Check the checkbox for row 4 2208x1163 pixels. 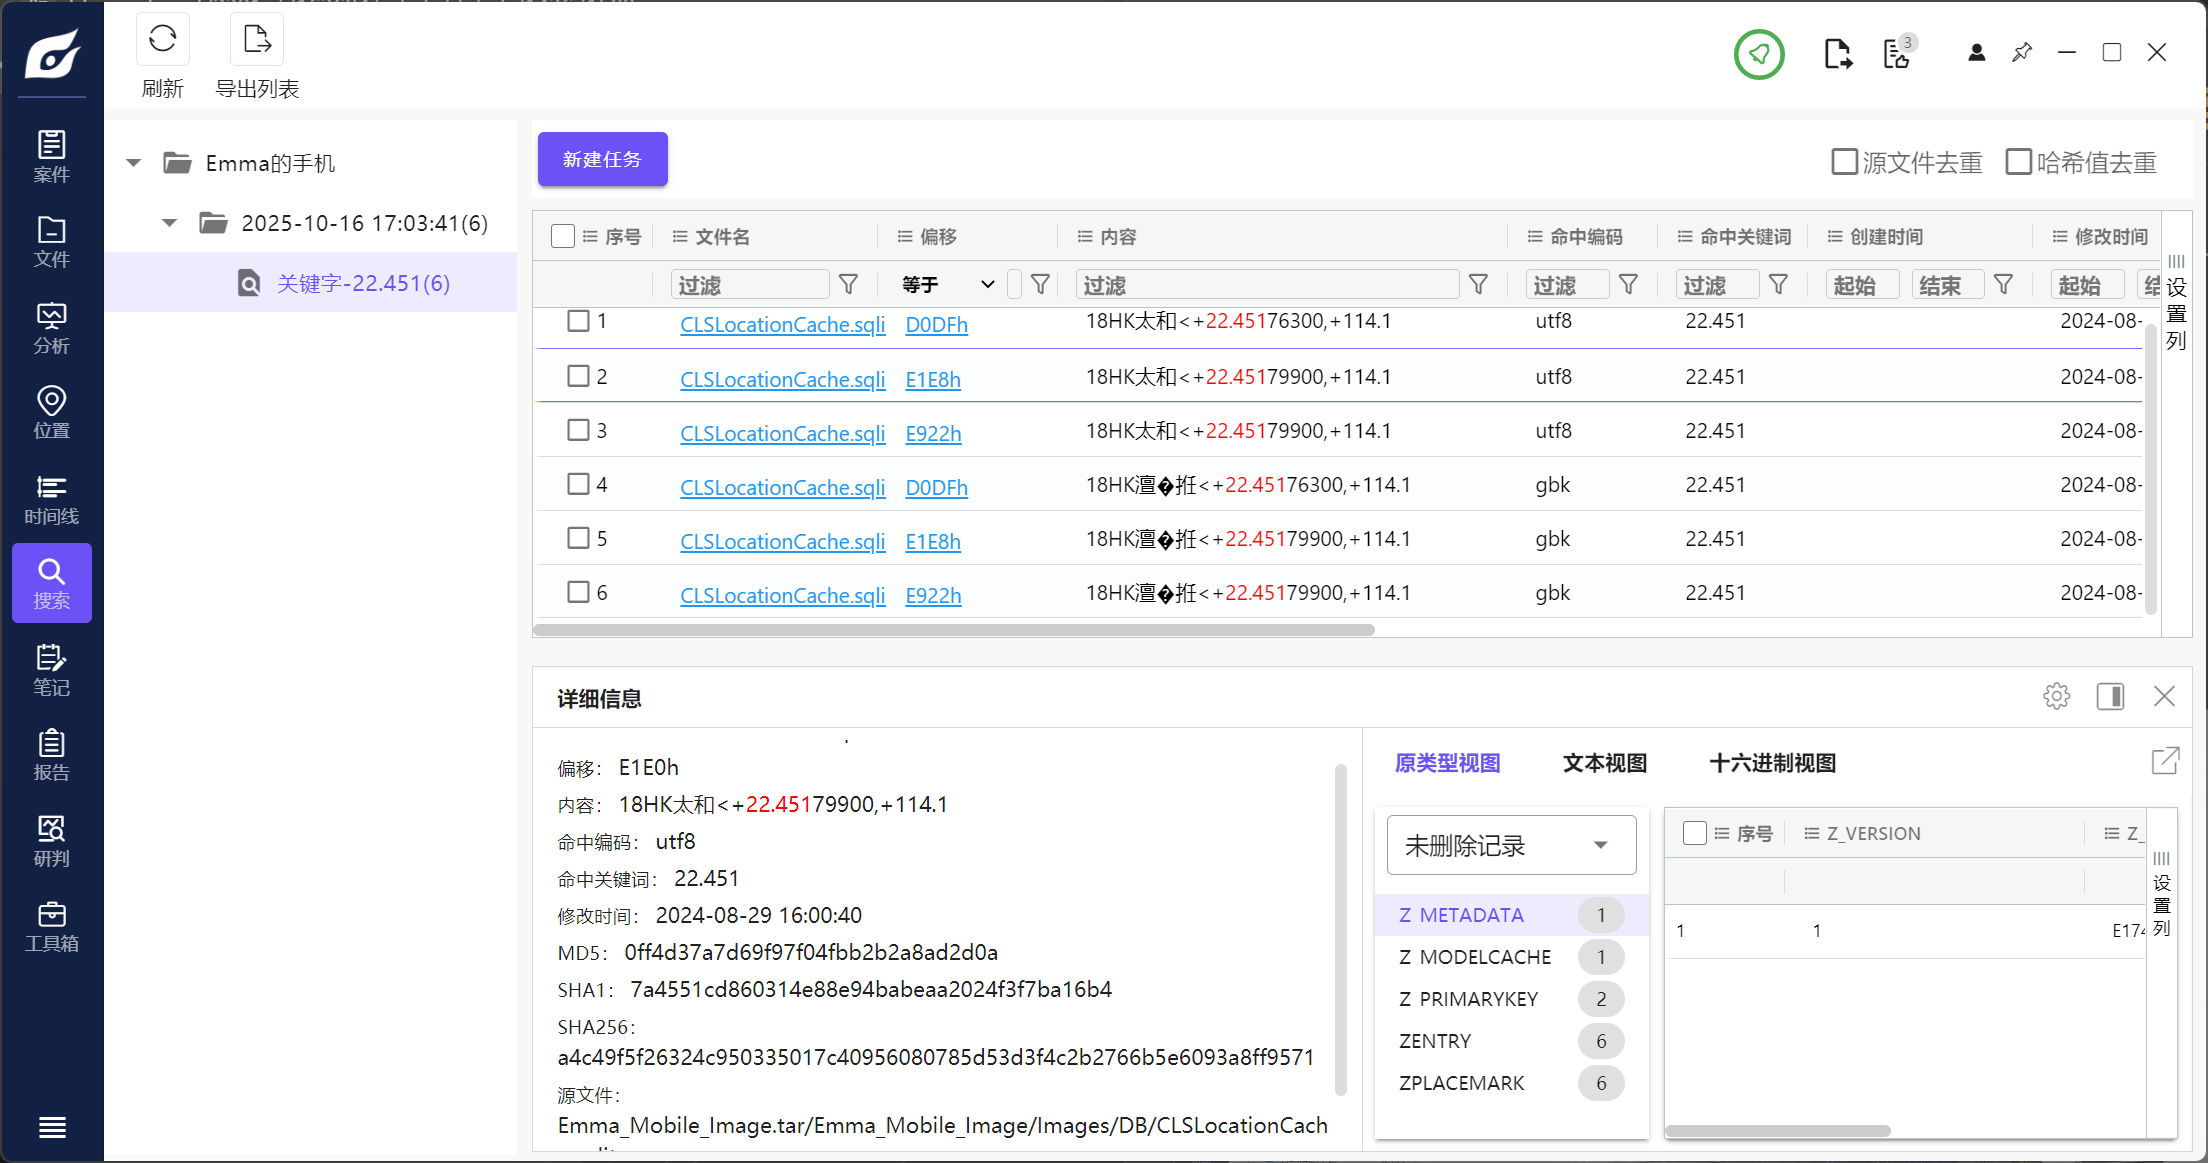pos(578,485)
